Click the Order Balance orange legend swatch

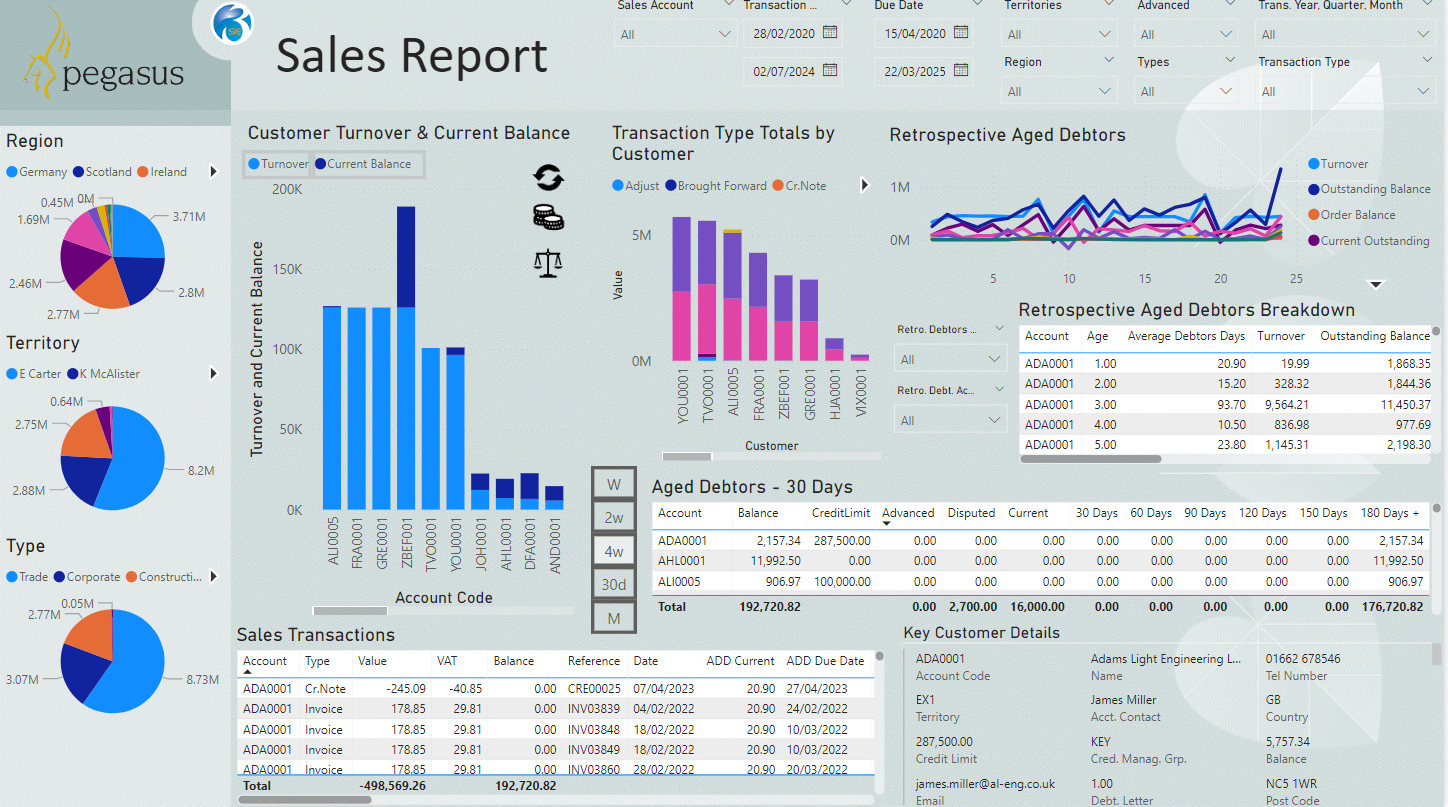click(1314, 215)
